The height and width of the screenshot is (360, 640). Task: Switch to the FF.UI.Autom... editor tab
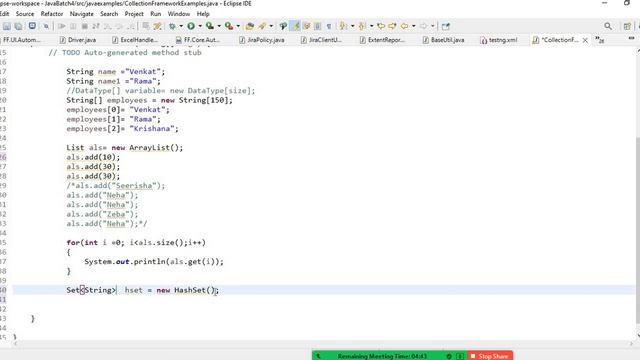pos(21,40)
